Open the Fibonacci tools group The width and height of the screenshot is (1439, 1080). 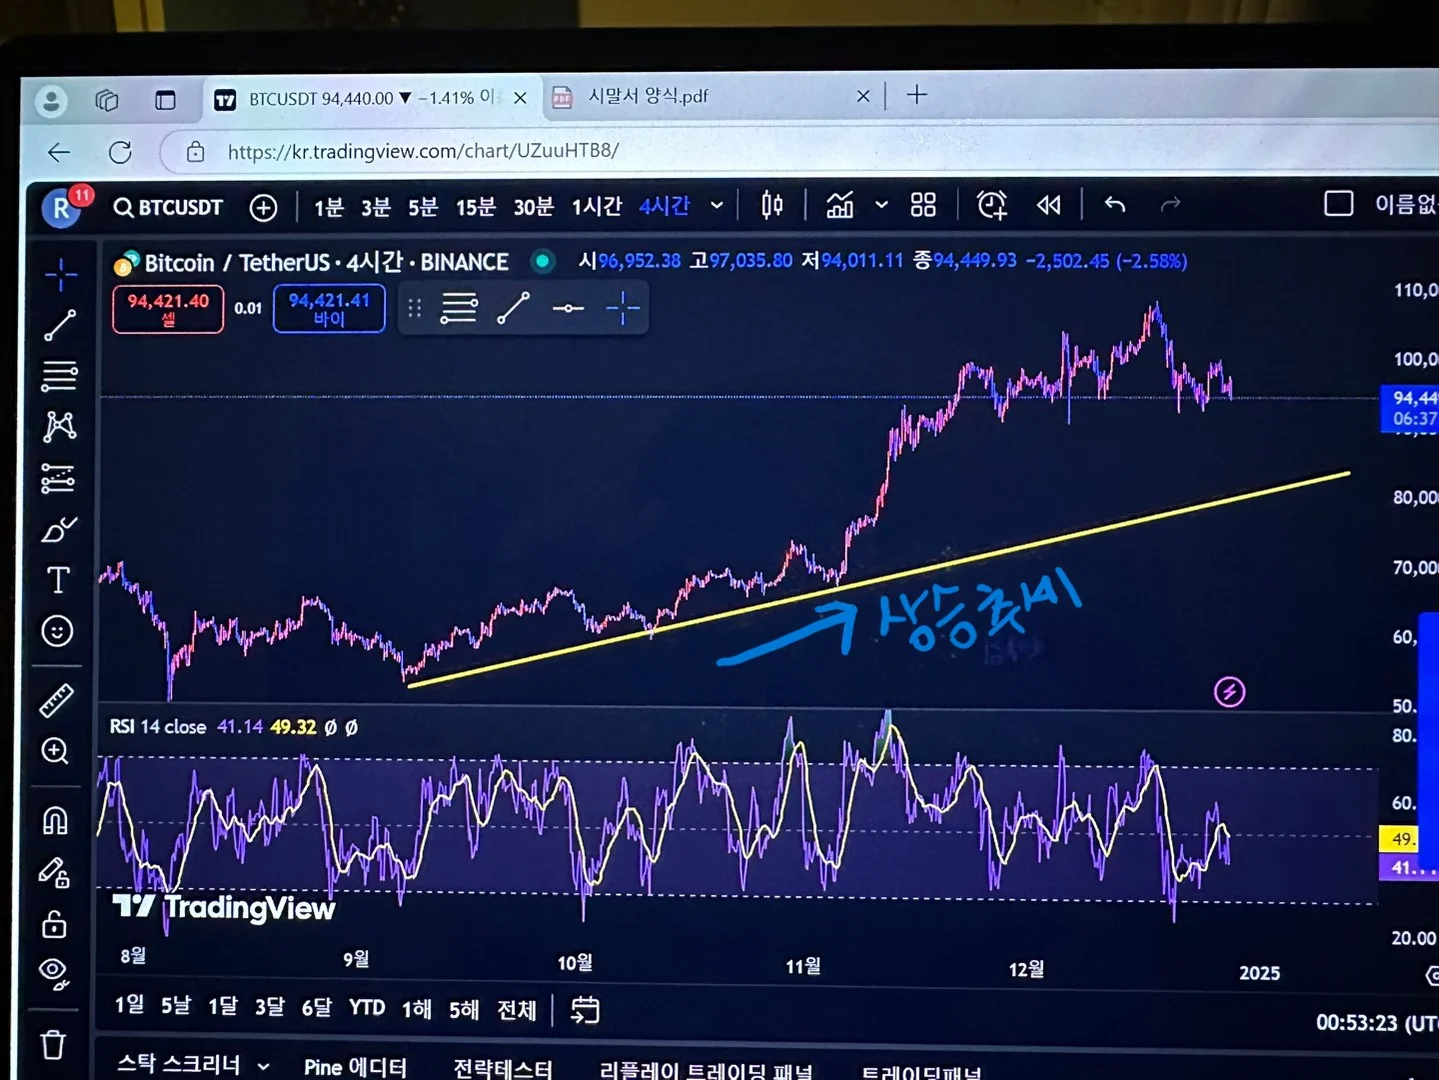(x=59, y=376)
